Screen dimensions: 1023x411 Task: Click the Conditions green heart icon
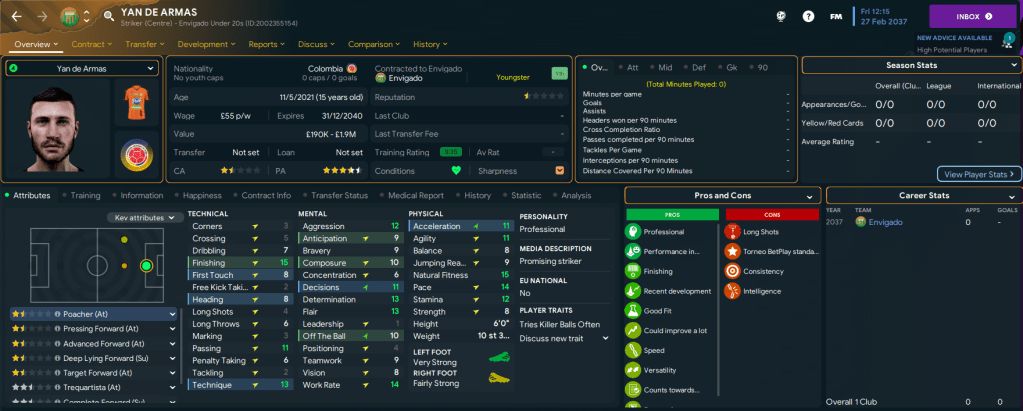pyautogui.click(x=457, y=170)
